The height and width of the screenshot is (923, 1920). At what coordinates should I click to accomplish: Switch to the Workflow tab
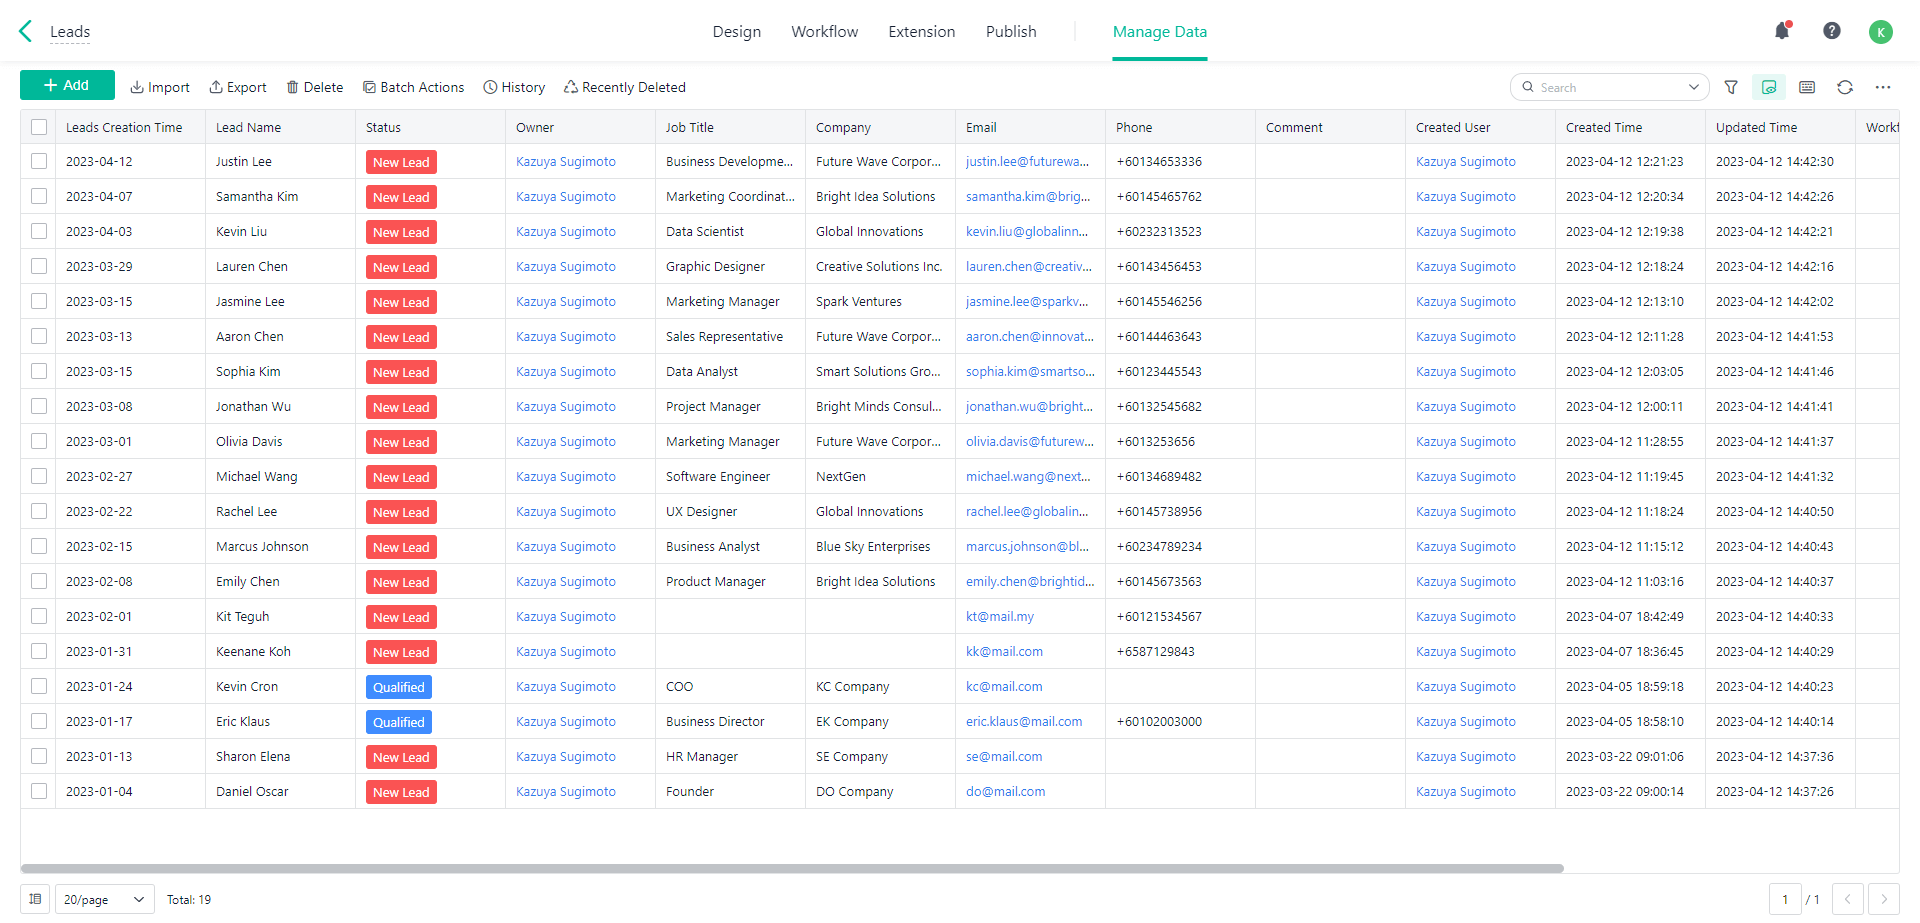[x=824, y=32]
